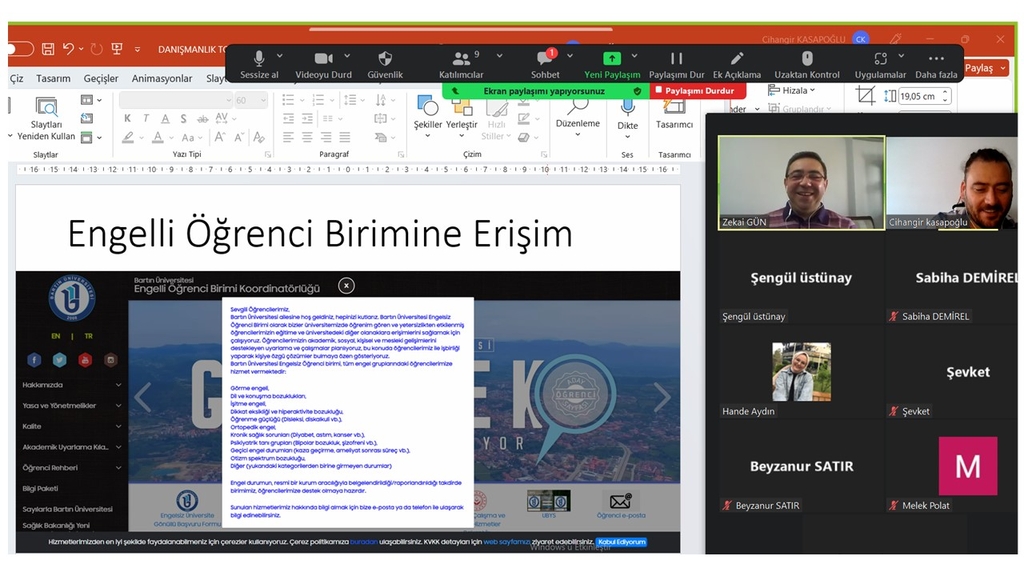The width and height of the screenshot is (1024, 576).
Task: Open the Sohbet chat icon
Action: pos(545,59)
